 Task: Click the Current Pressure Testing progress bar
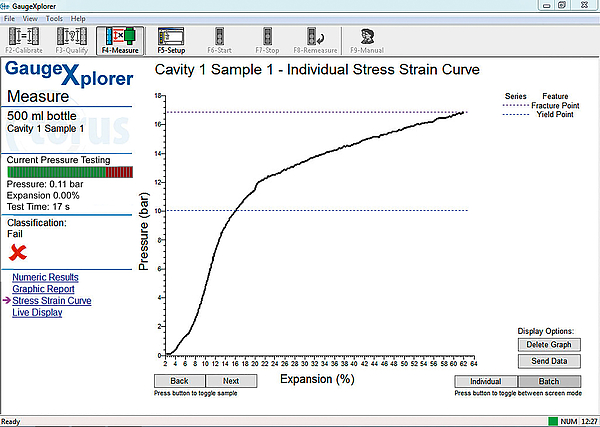tap(69, 172)
